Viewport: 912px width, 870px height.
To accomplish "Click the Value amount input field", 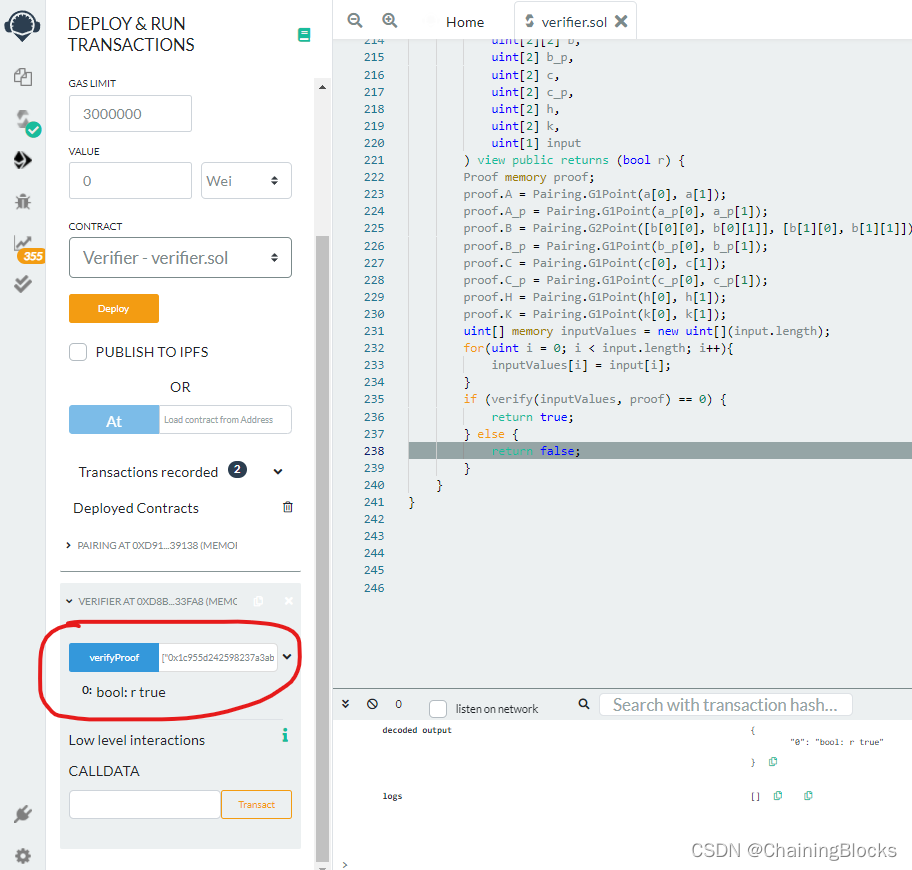I will click(x=130, y=180).
